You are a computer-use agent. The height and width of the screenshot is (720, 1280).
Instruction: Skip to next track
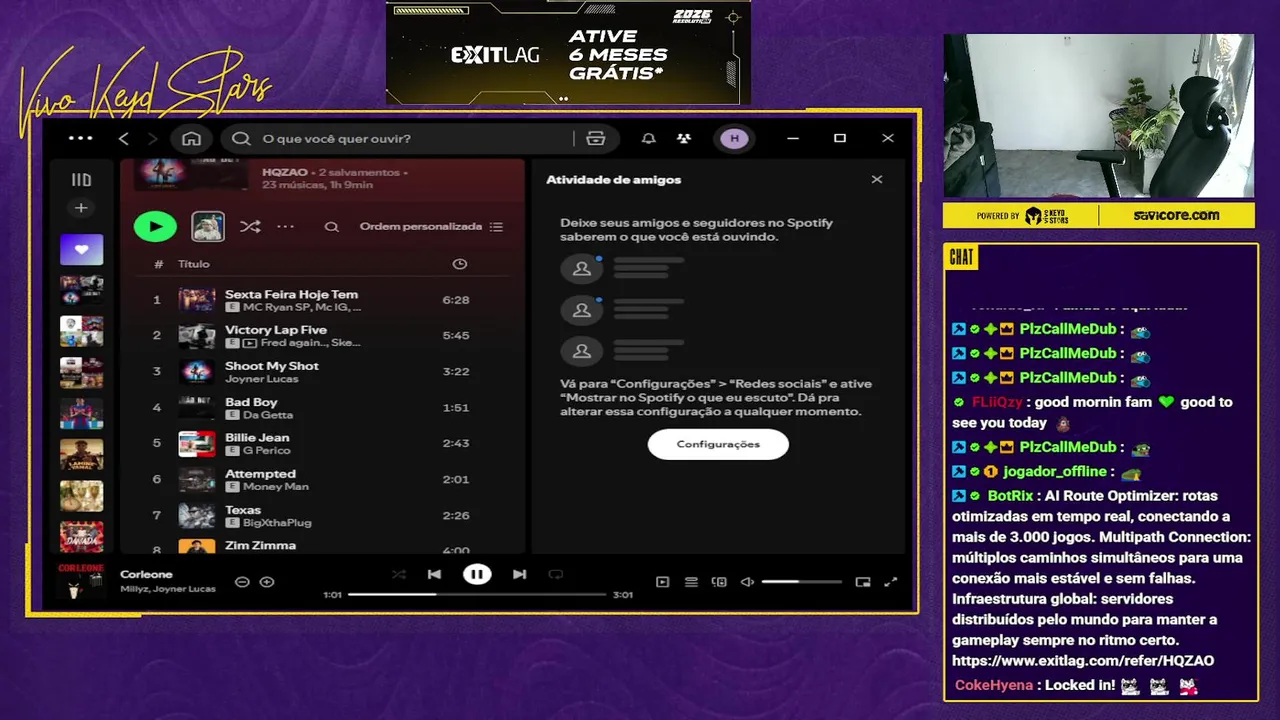pyautogui.click(x=519, y=574)
